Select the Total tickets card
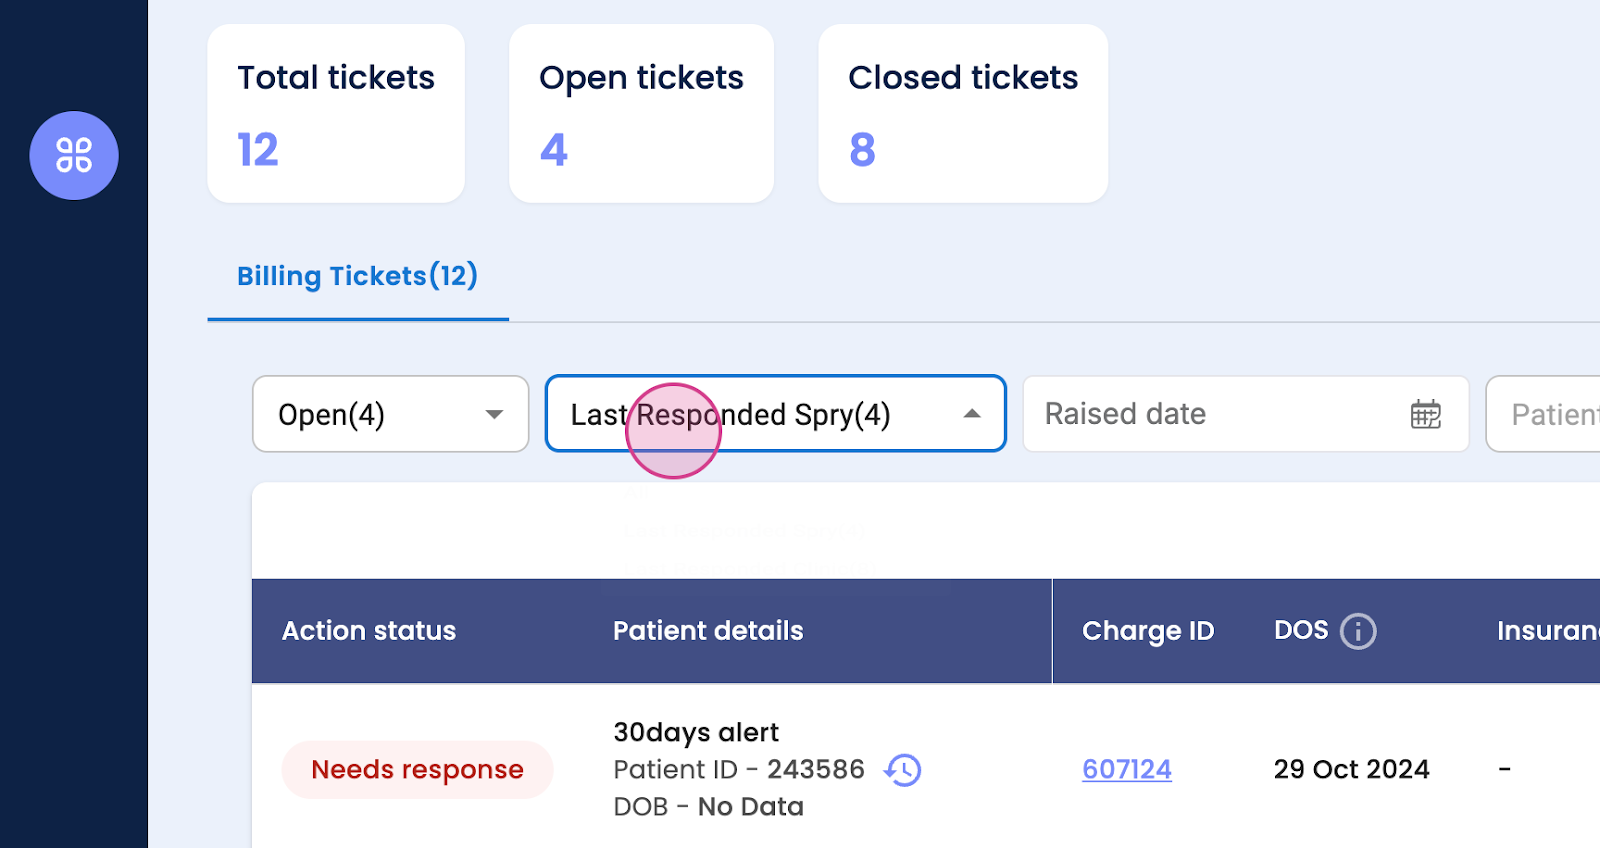Viewport: 1600px width, 848px height. click(x=336, y=113)
